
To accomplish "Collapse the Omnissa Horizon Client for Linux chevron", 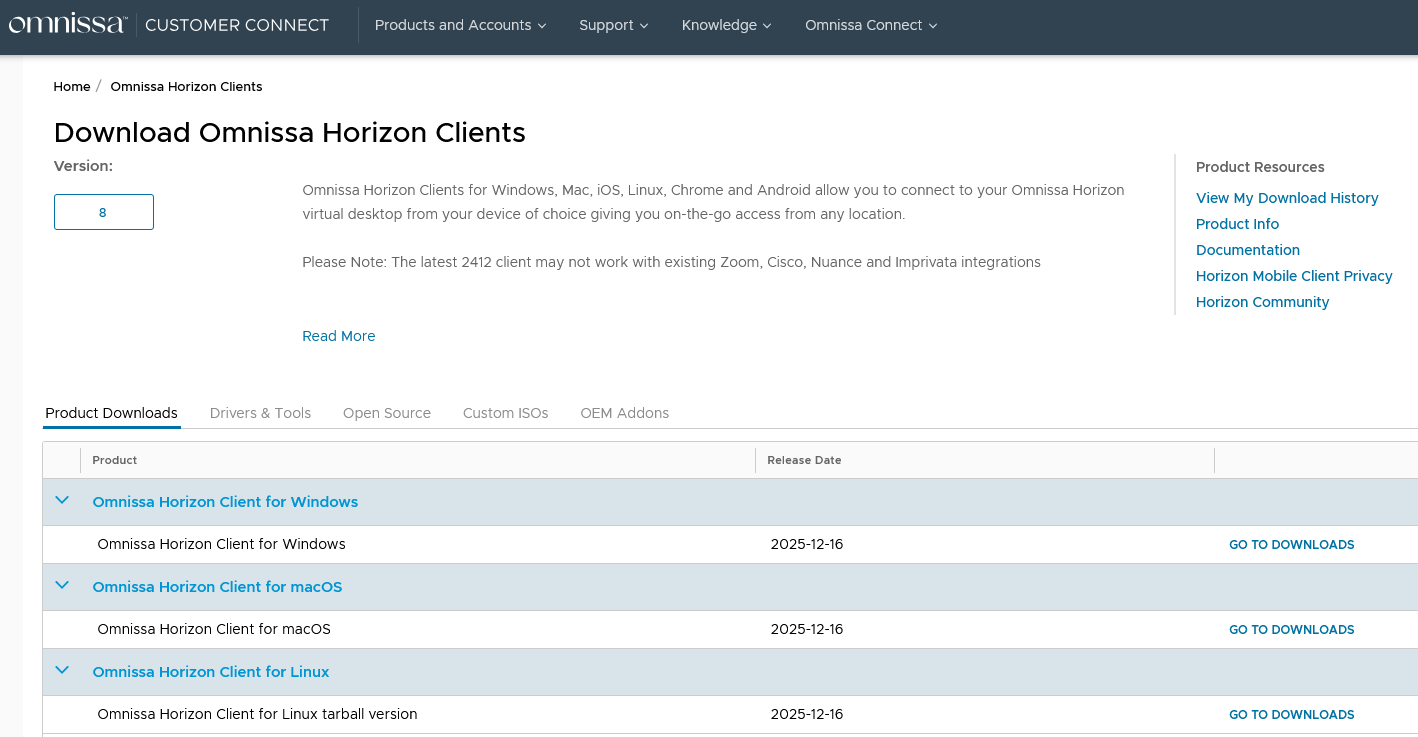I will point(62,671).
